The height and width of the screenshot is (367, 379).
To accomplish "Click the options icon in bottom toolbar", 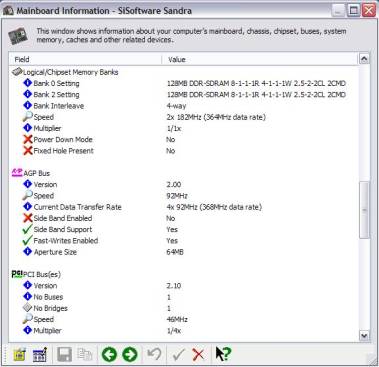I will (x=20, y=354).
